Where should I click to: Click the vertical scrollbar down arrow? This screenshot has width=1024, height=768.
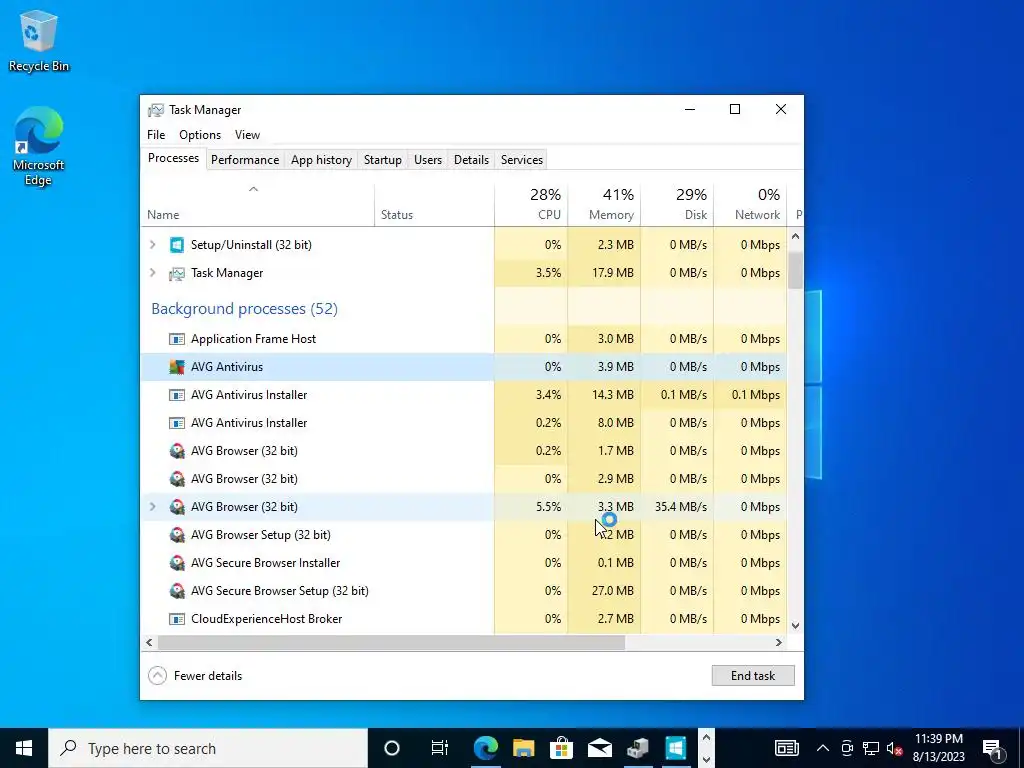pyautogui.click(x=795, y=626)
